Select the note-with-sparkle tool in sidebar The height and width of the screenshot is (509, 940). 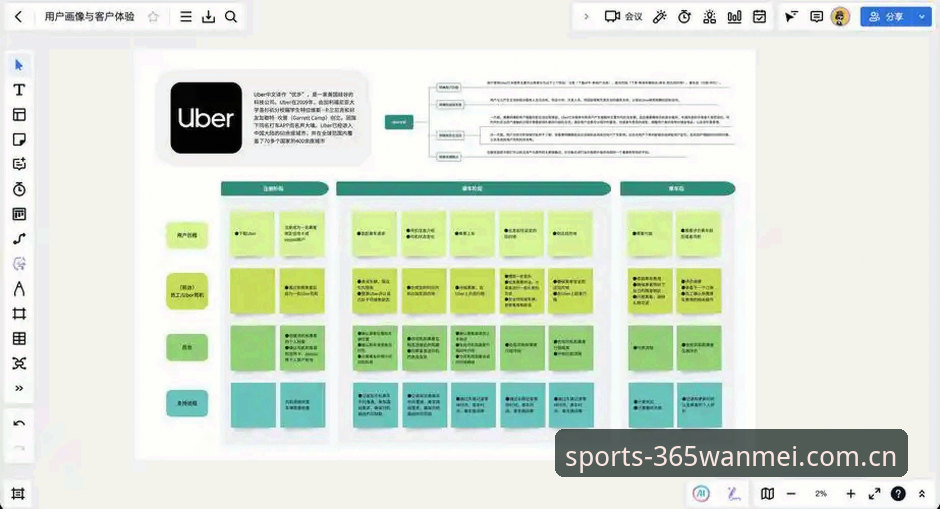click(x=19, y=164)
